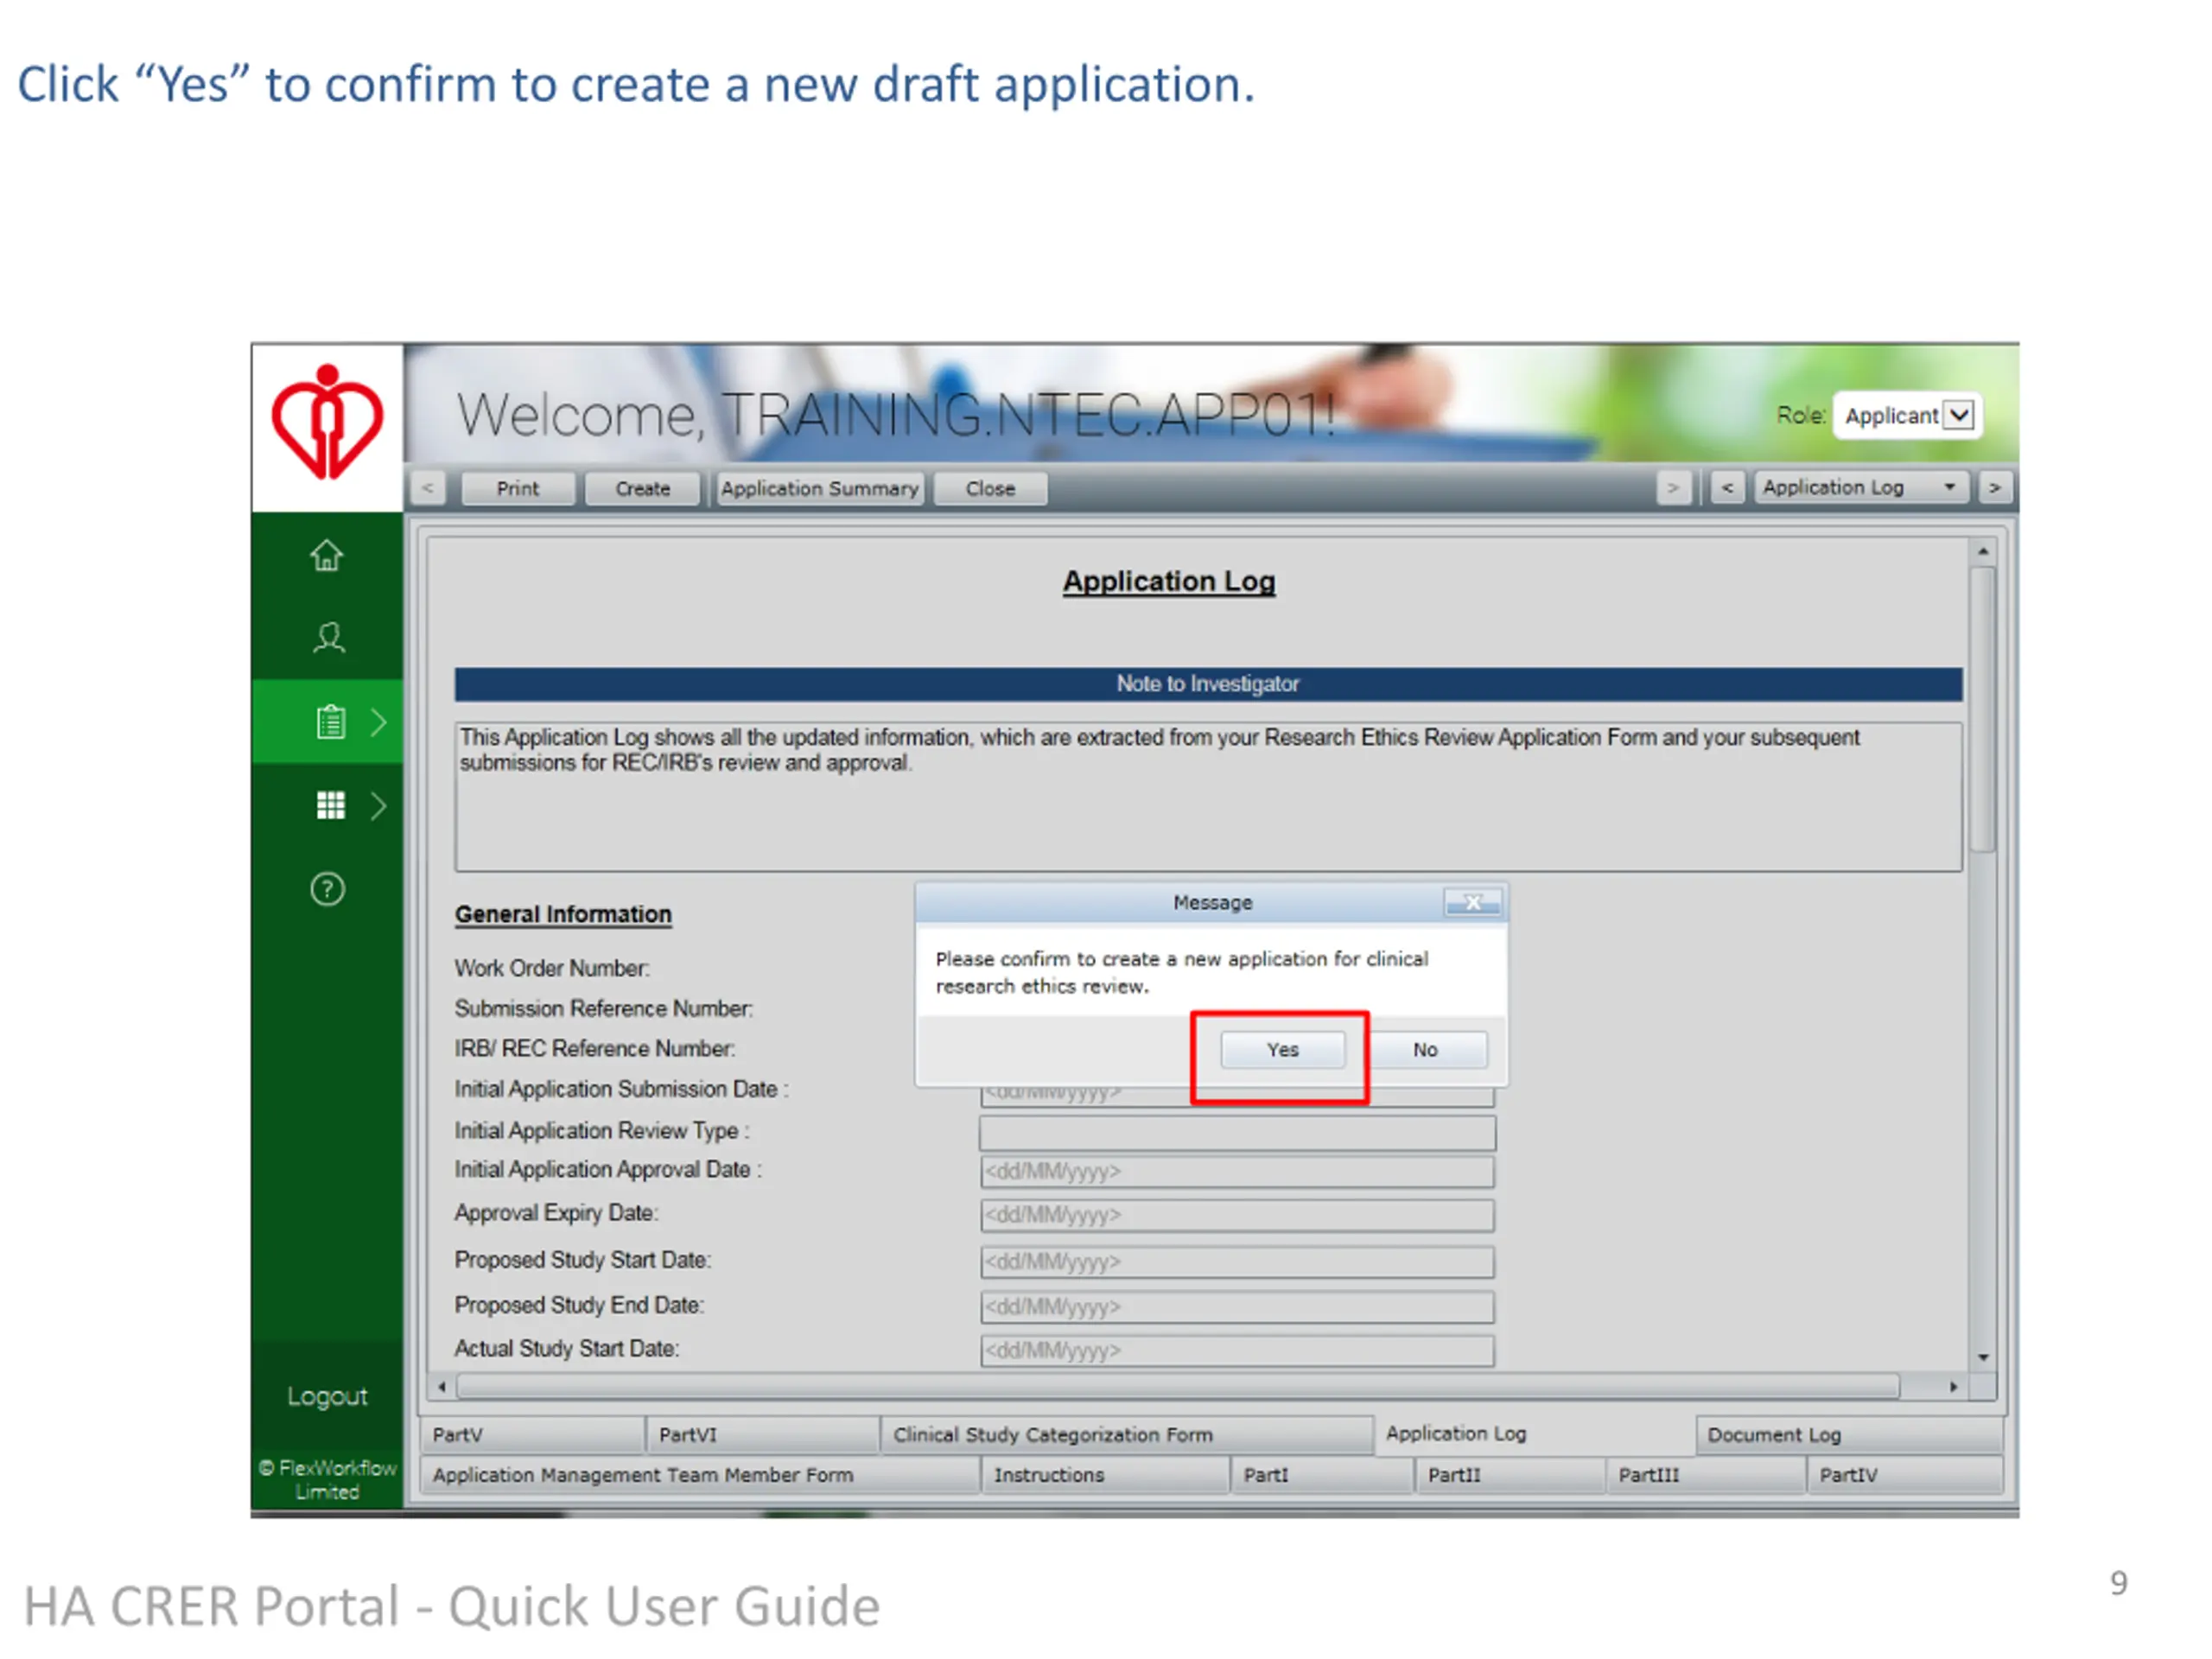Screen dimensions: 2212x1659
Task: Click the Home icon in sidebar
Action: click(x=326, y=555)
